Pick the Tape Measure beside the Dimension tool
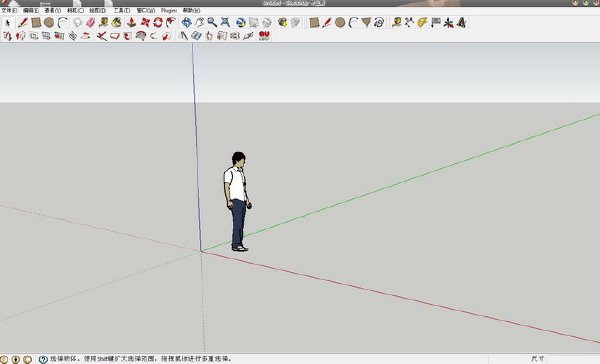The width and height of the screenshot is (600, 364). point(396,23)
